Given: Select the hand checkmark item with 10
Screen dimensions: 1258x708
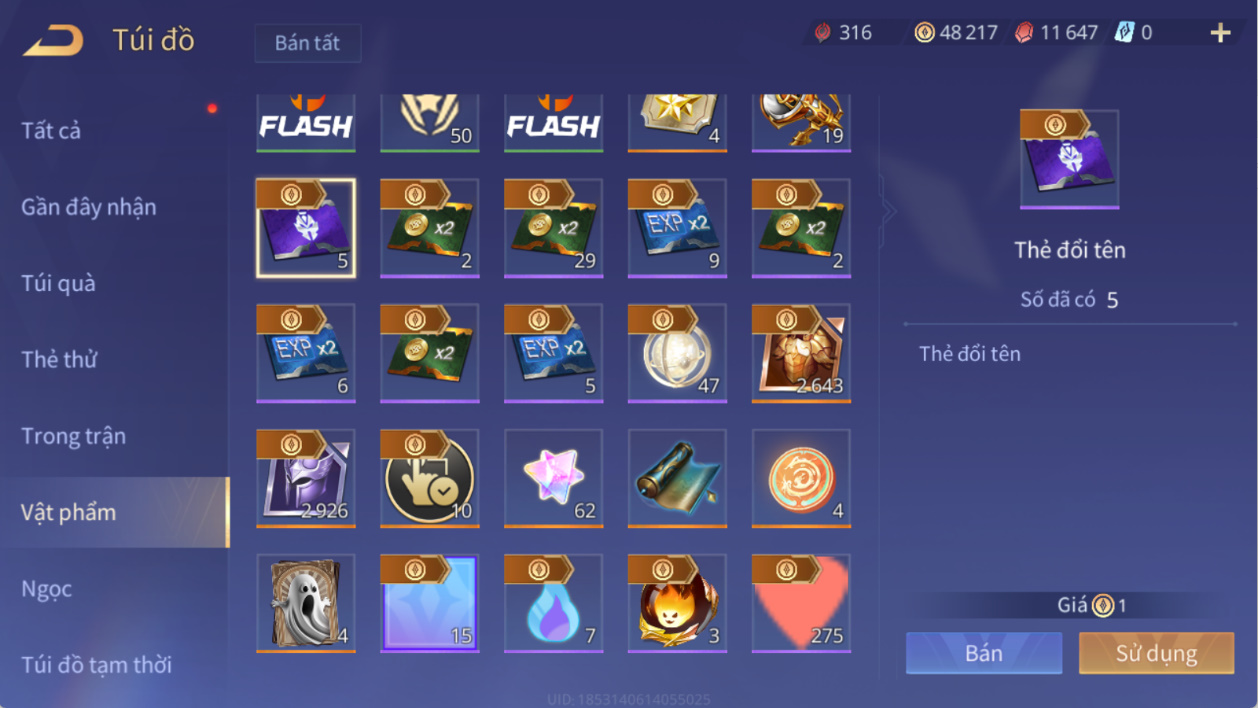Looking at the screenshot, I should 430,478.
